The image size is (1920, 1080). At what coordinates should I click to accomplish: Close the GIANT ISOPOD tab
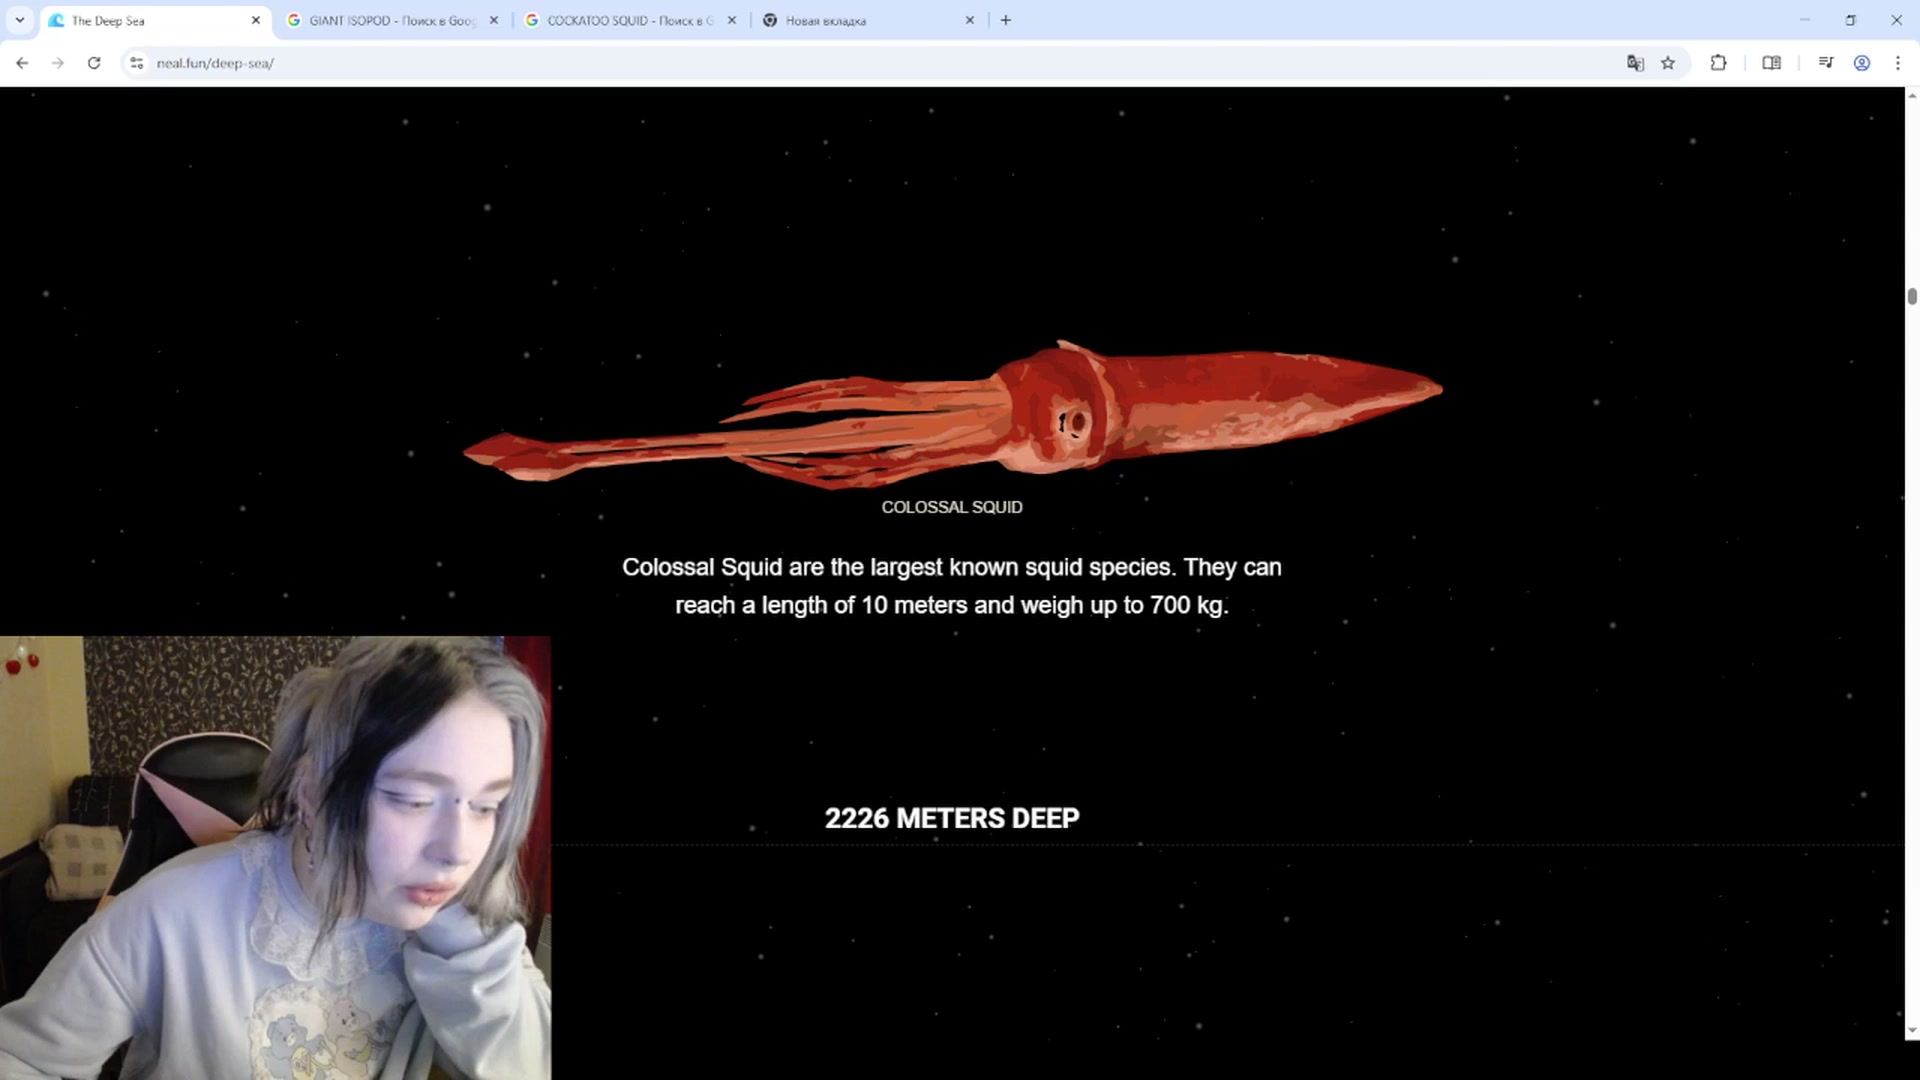click(493, 20)
